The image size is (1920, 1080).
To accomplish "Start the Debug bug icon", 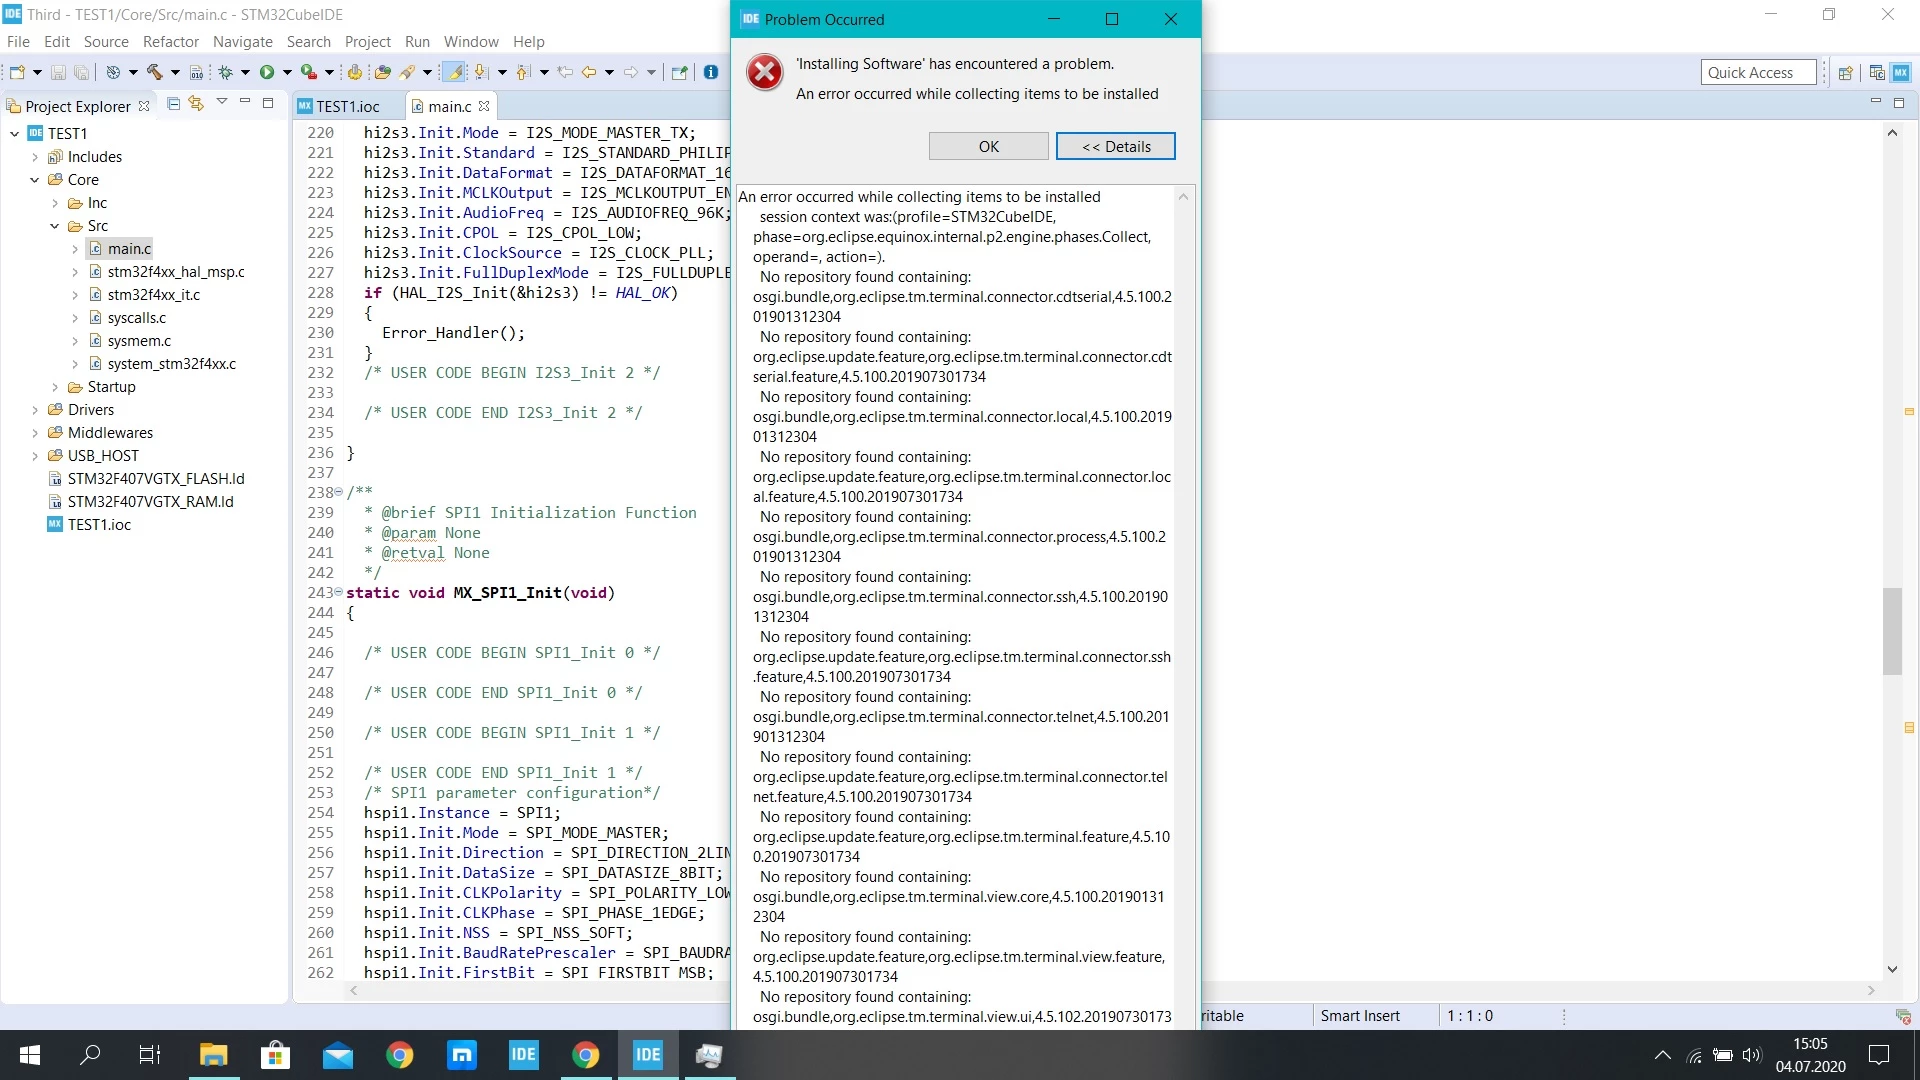I will coord(226,72).
